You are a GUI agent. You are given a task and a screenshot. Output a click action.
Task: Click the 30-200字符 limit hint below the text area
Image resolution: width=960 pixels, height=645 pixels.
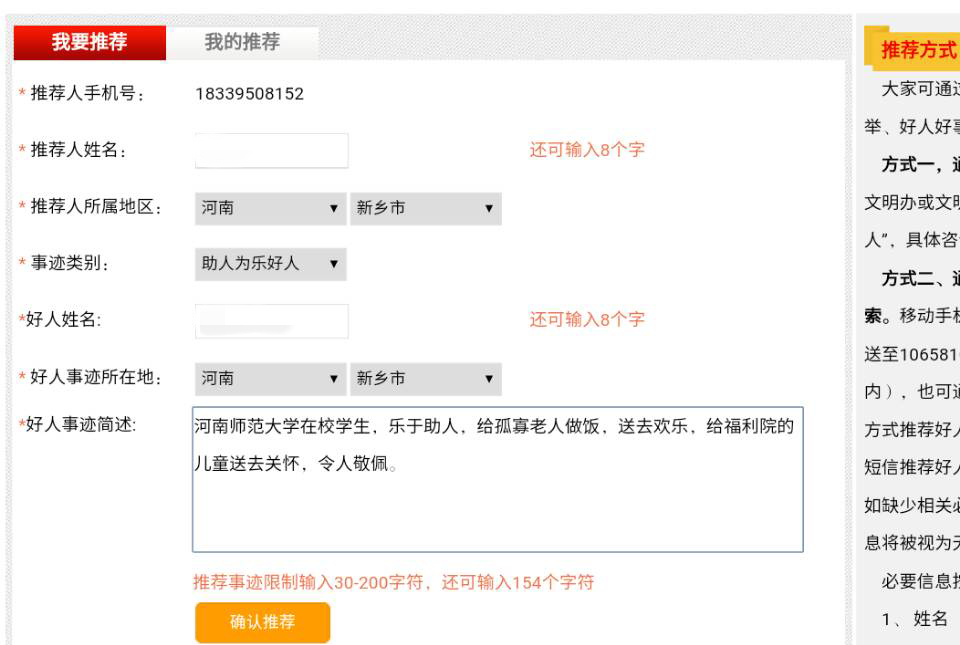point(393,582)
